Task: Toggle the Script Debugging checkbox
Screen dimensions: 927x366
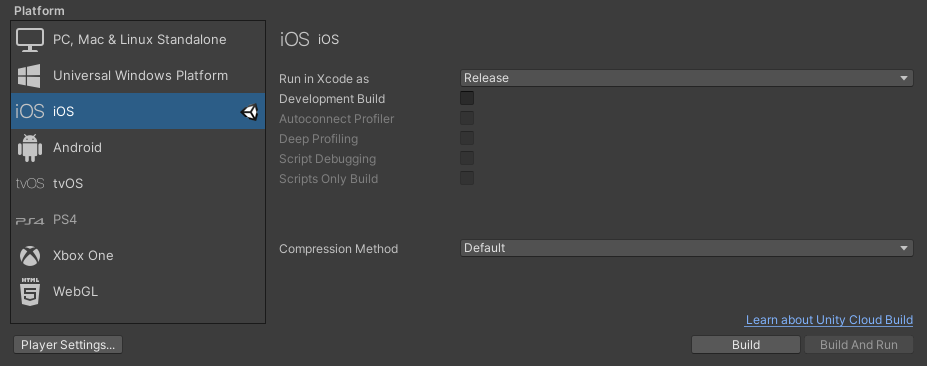Action: (467, 158)
